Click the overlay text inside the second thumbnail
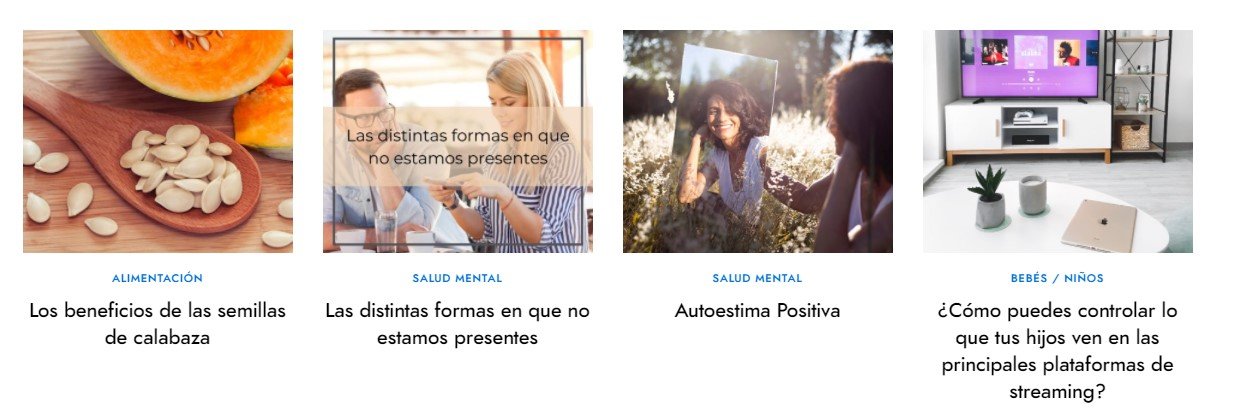 457,146
